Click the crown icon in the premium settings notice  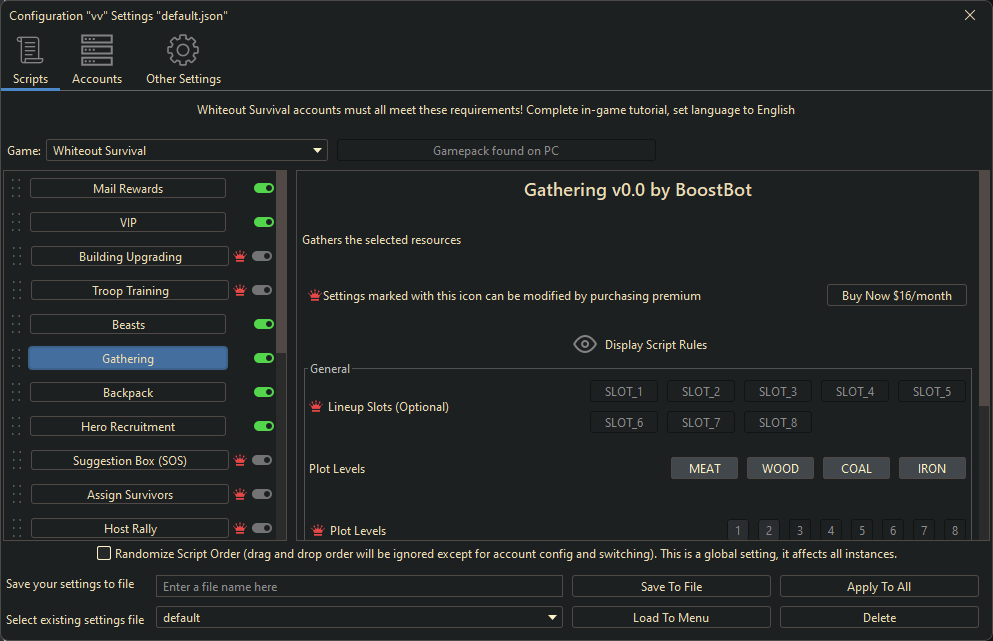point(314,296)
